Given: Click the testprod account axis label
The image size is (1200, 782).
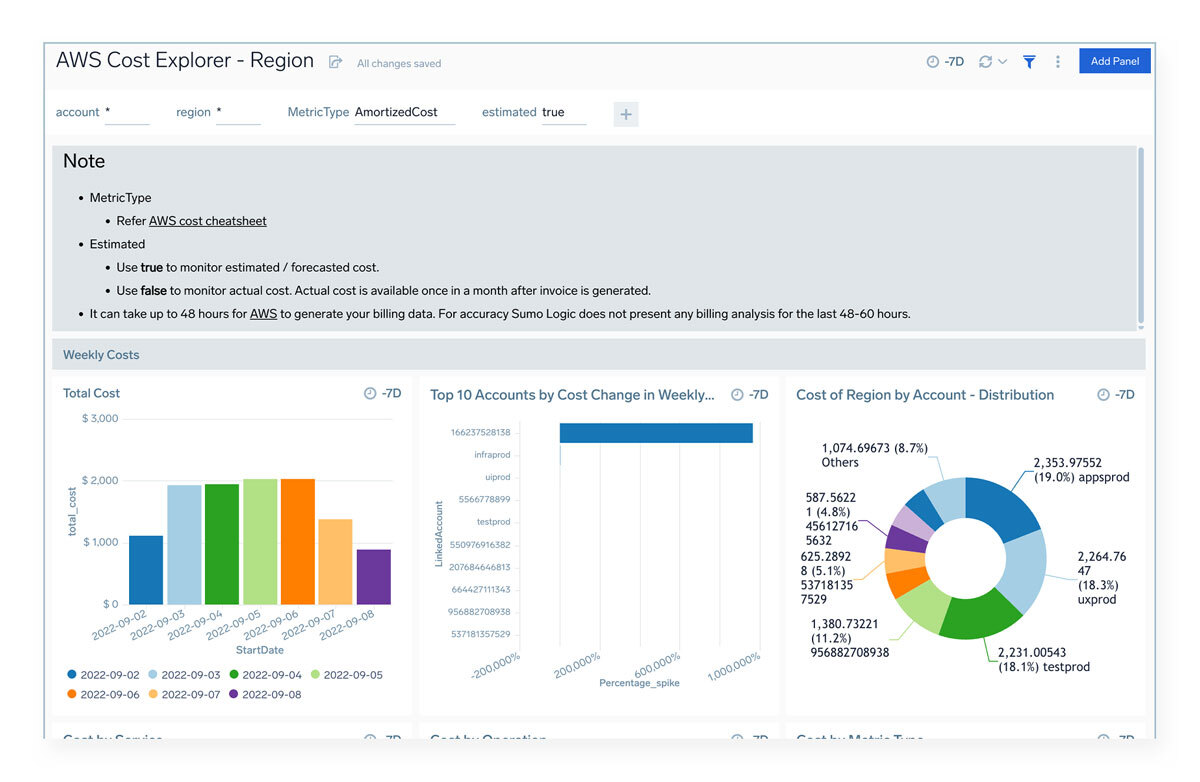Looking at the screenshot, I should click(x=494, y=522).
